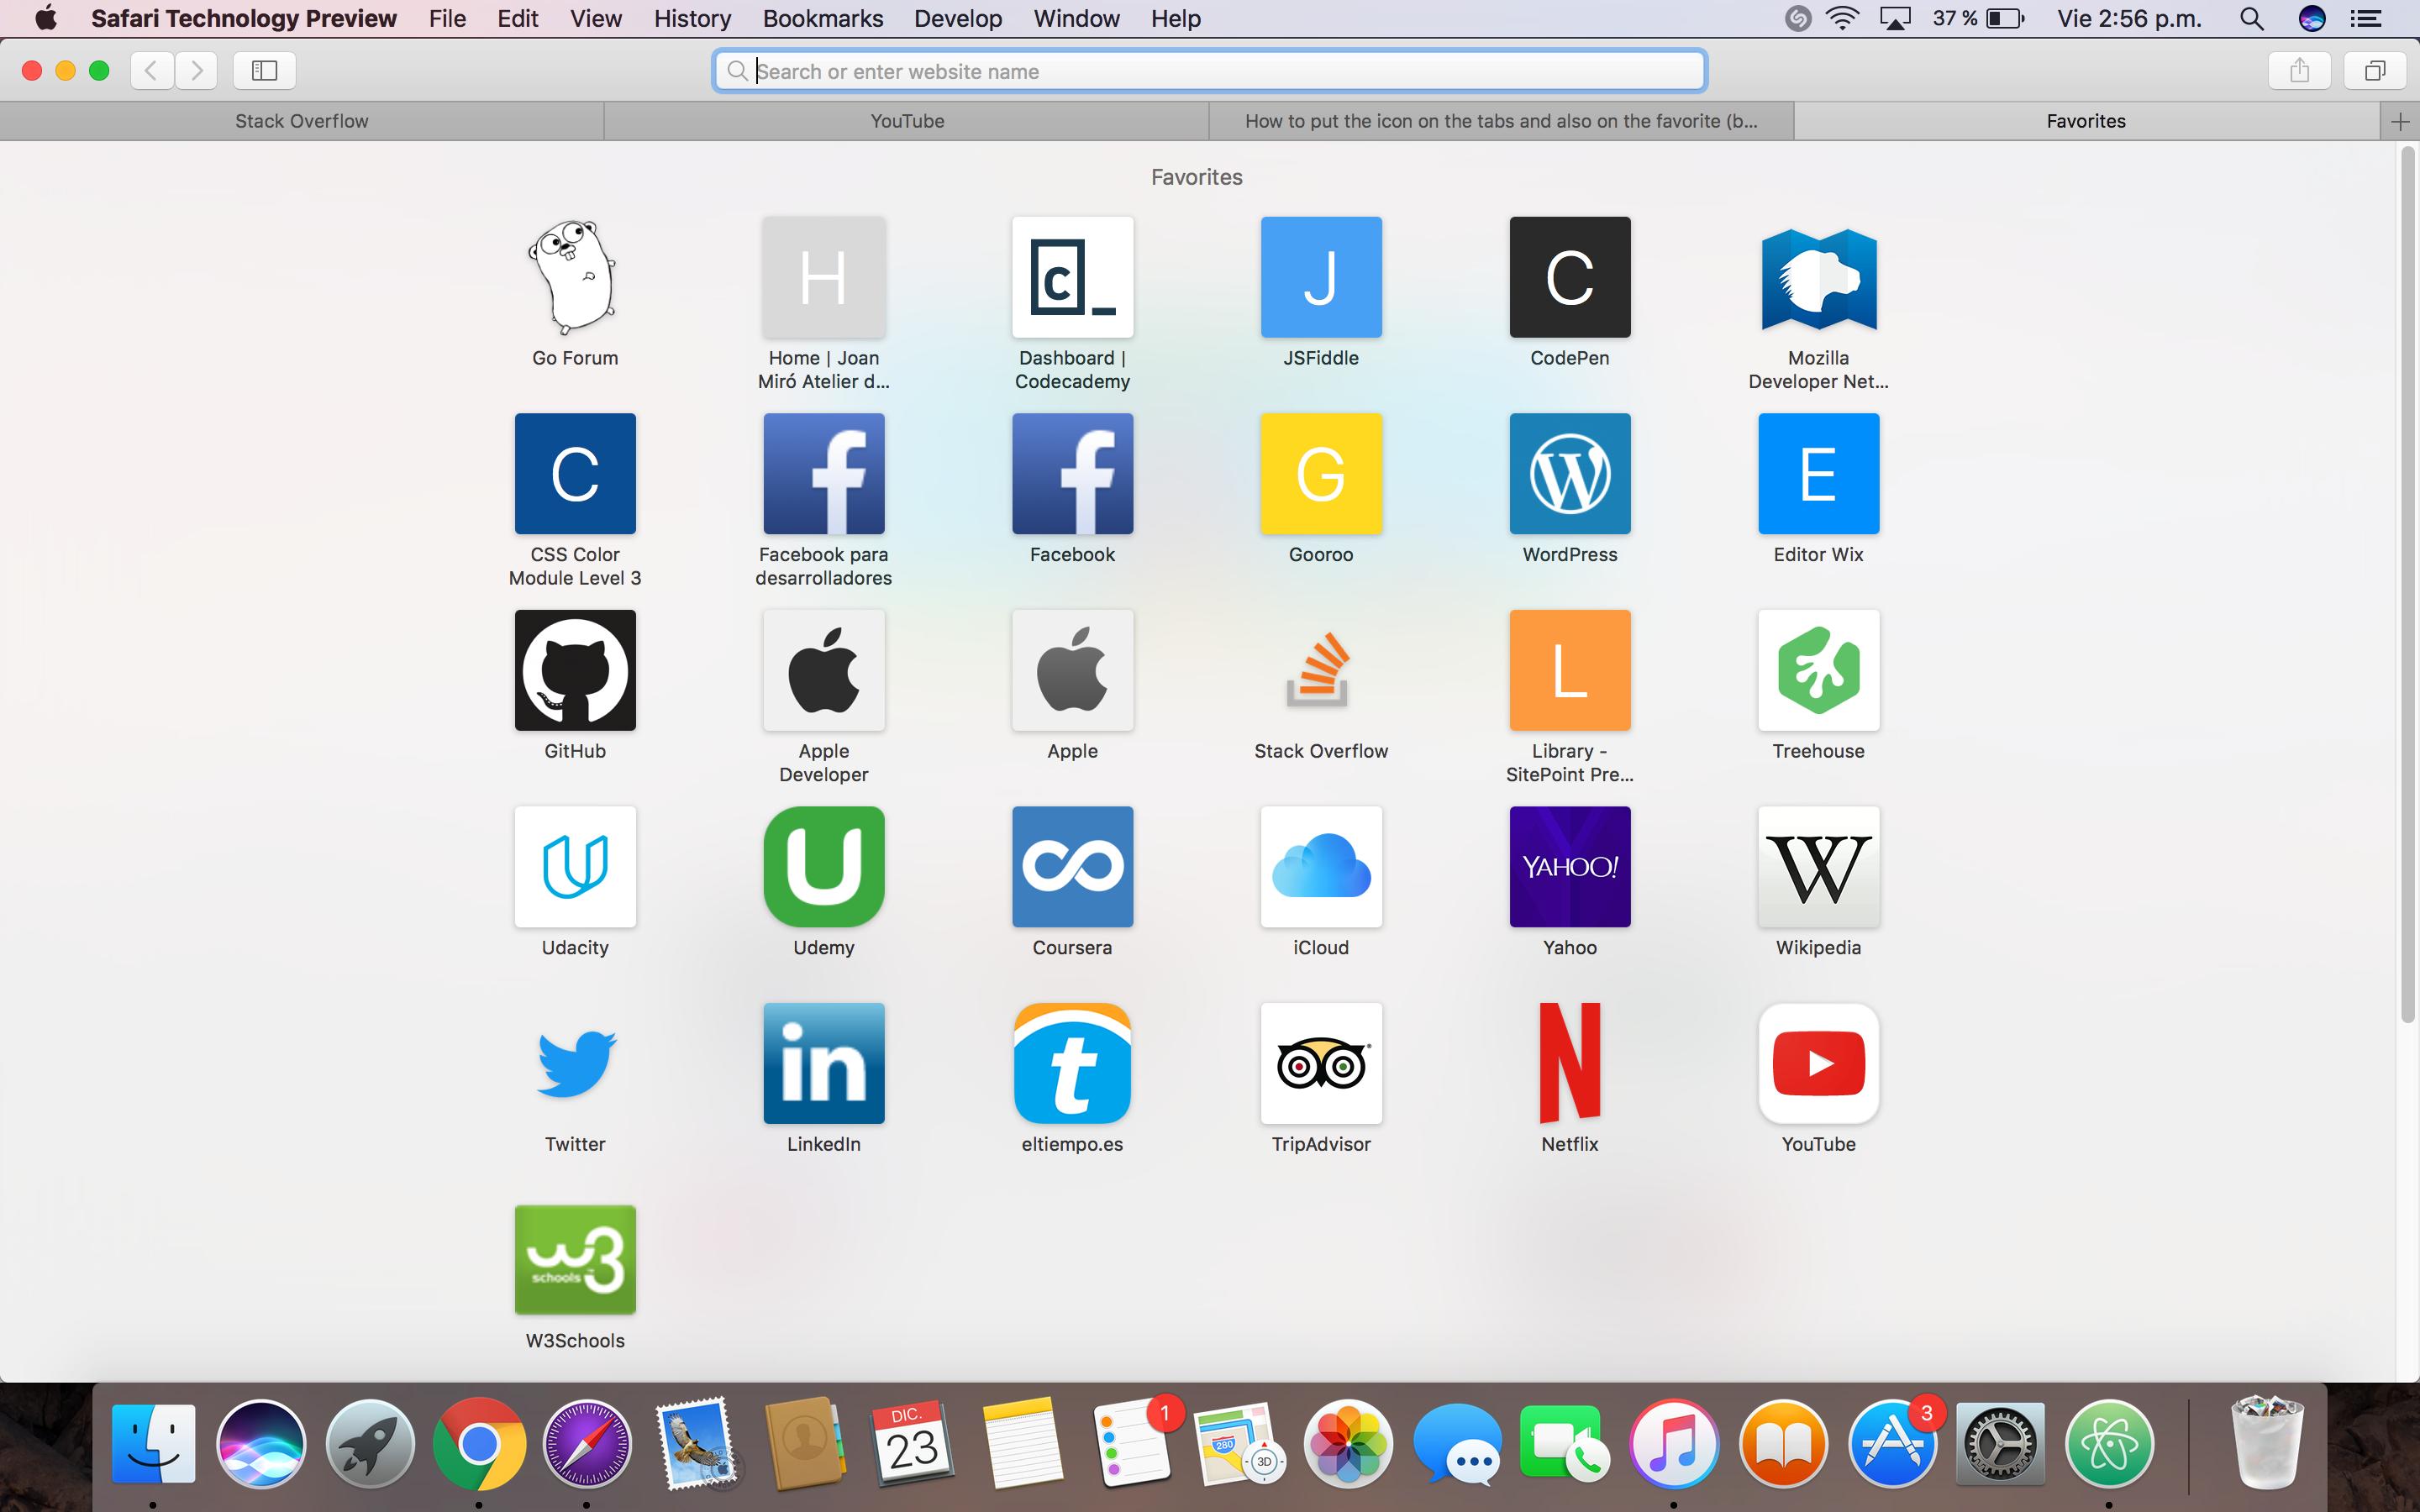The image size is (2420, 1512).
Task: Open the Wikipedia favorite
Action: [x=1817, y=866]
